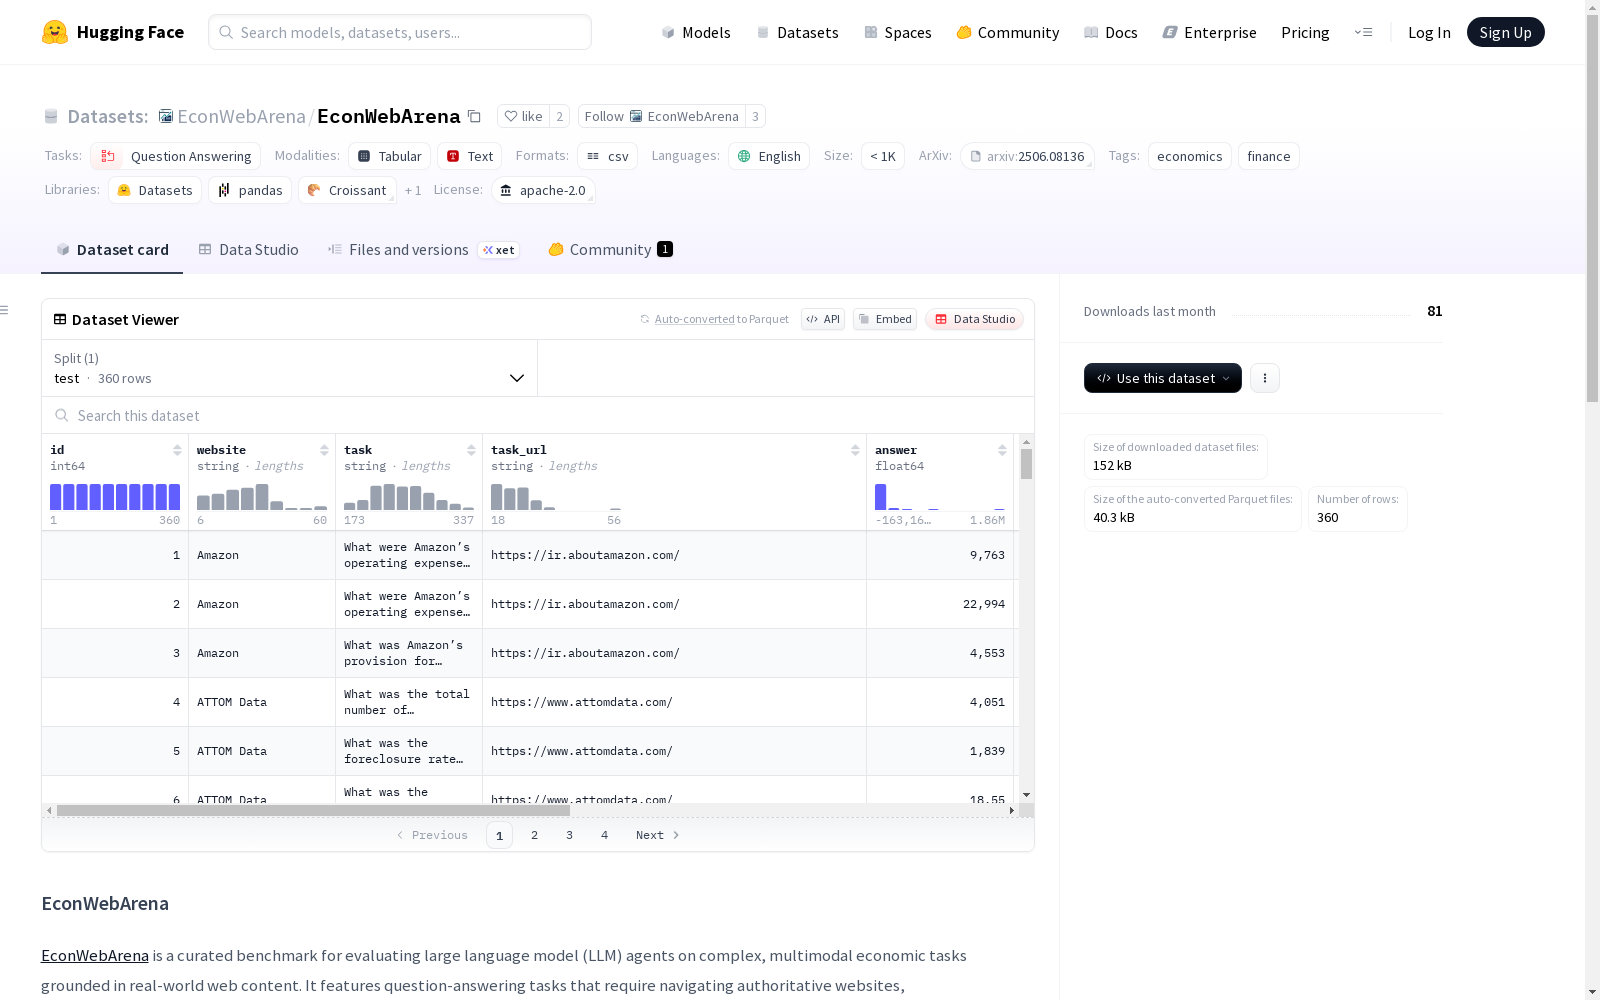Select the economics tag
This screenshot has height=1000, width=1600.
1189,156
